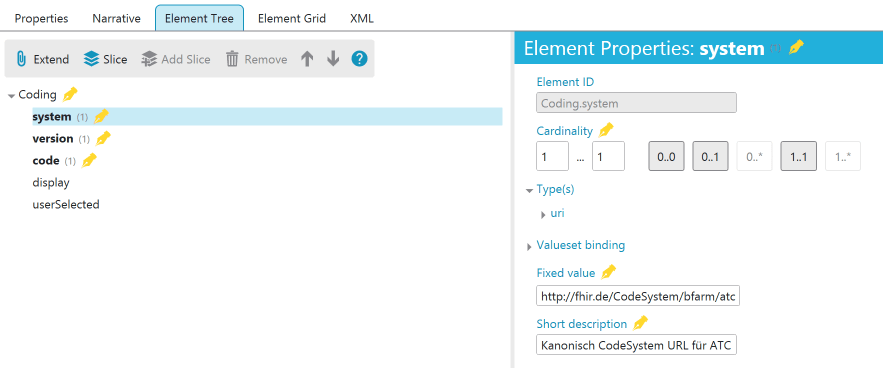
Task: Click the Add Slice button
Action: pos(176,59)
